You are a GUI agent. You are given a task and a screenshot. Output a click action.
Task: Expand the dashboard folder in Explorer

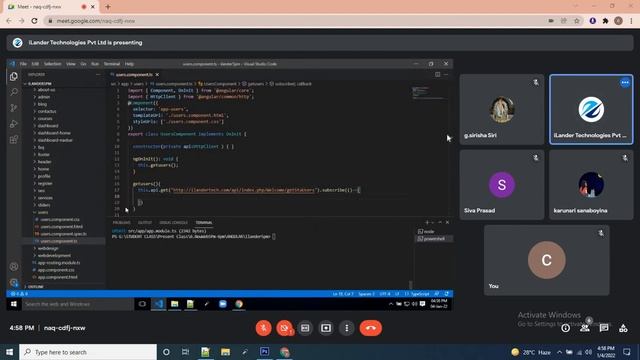48,126
